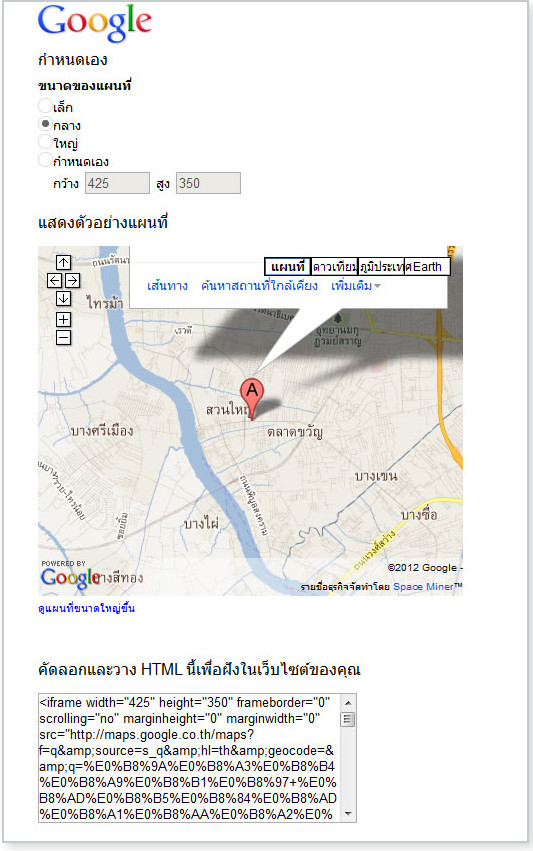Viewport: 533px width, 851px height.
Task: Pan the map left with arrow button
Action: (x=54, y=281)
